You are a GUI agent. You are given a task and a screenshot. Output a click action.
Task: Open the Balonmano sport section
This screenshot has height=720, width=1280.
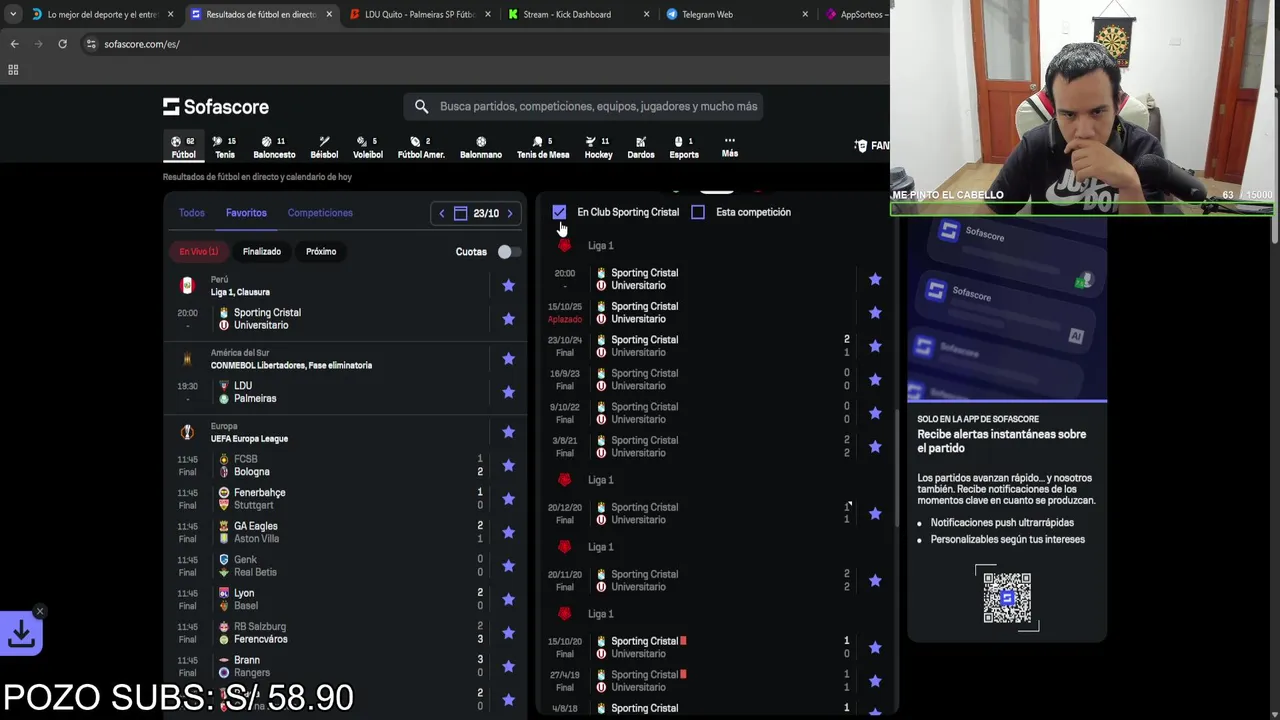(481, 147)
